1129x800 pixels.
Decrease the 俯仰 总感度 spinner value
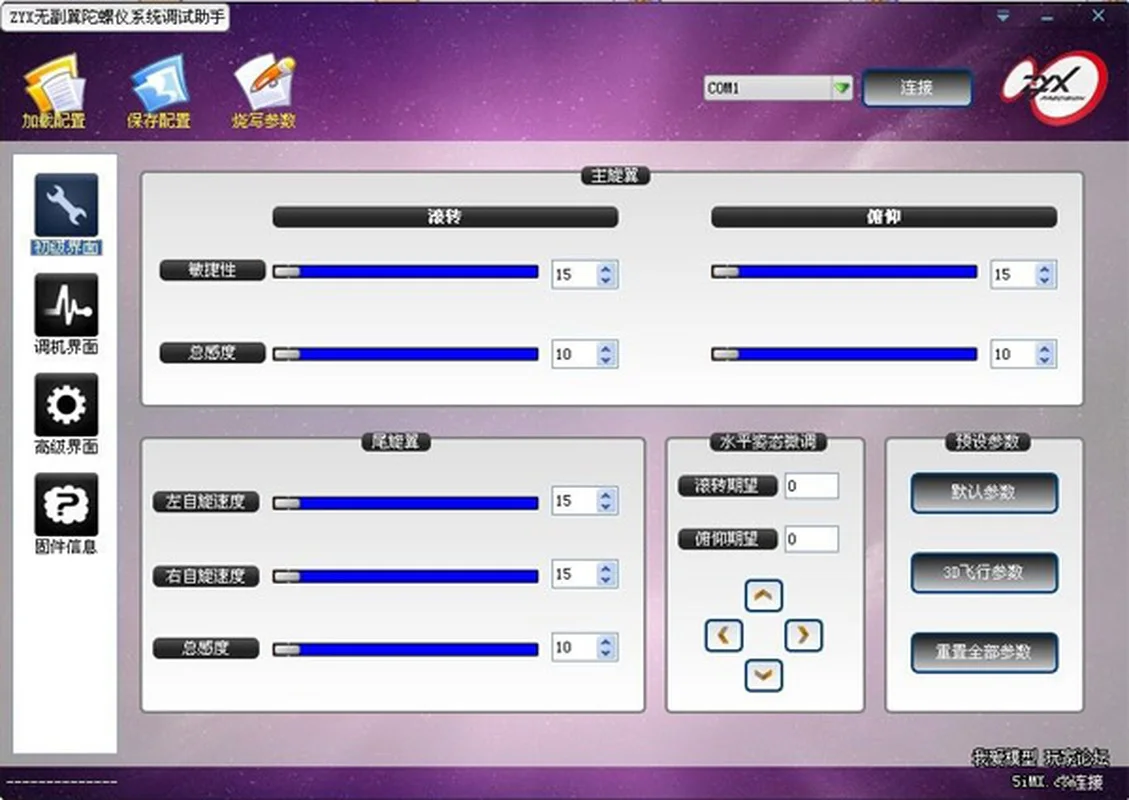click(1045, 360)
